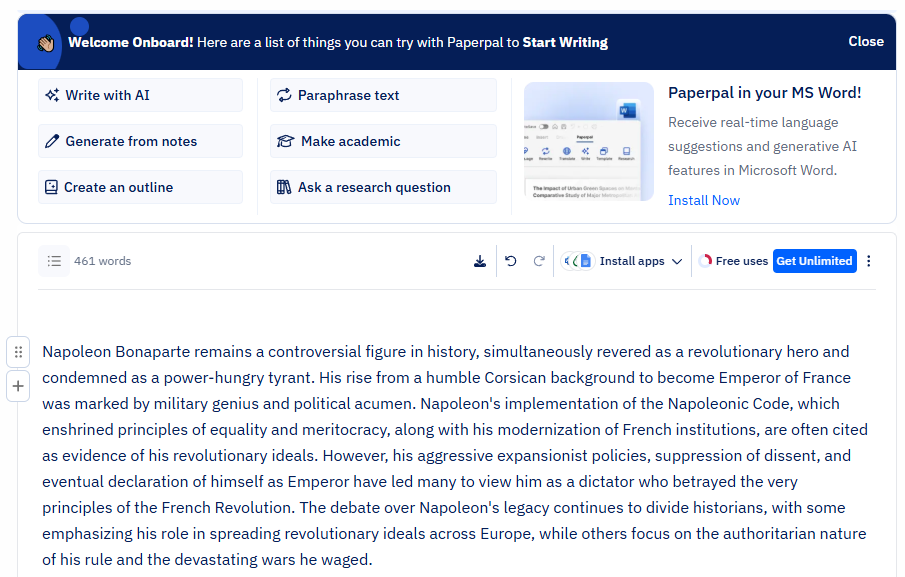This screenshot has height=577, width=905.
Task: Click Make academic button
Action: (383, 141)
